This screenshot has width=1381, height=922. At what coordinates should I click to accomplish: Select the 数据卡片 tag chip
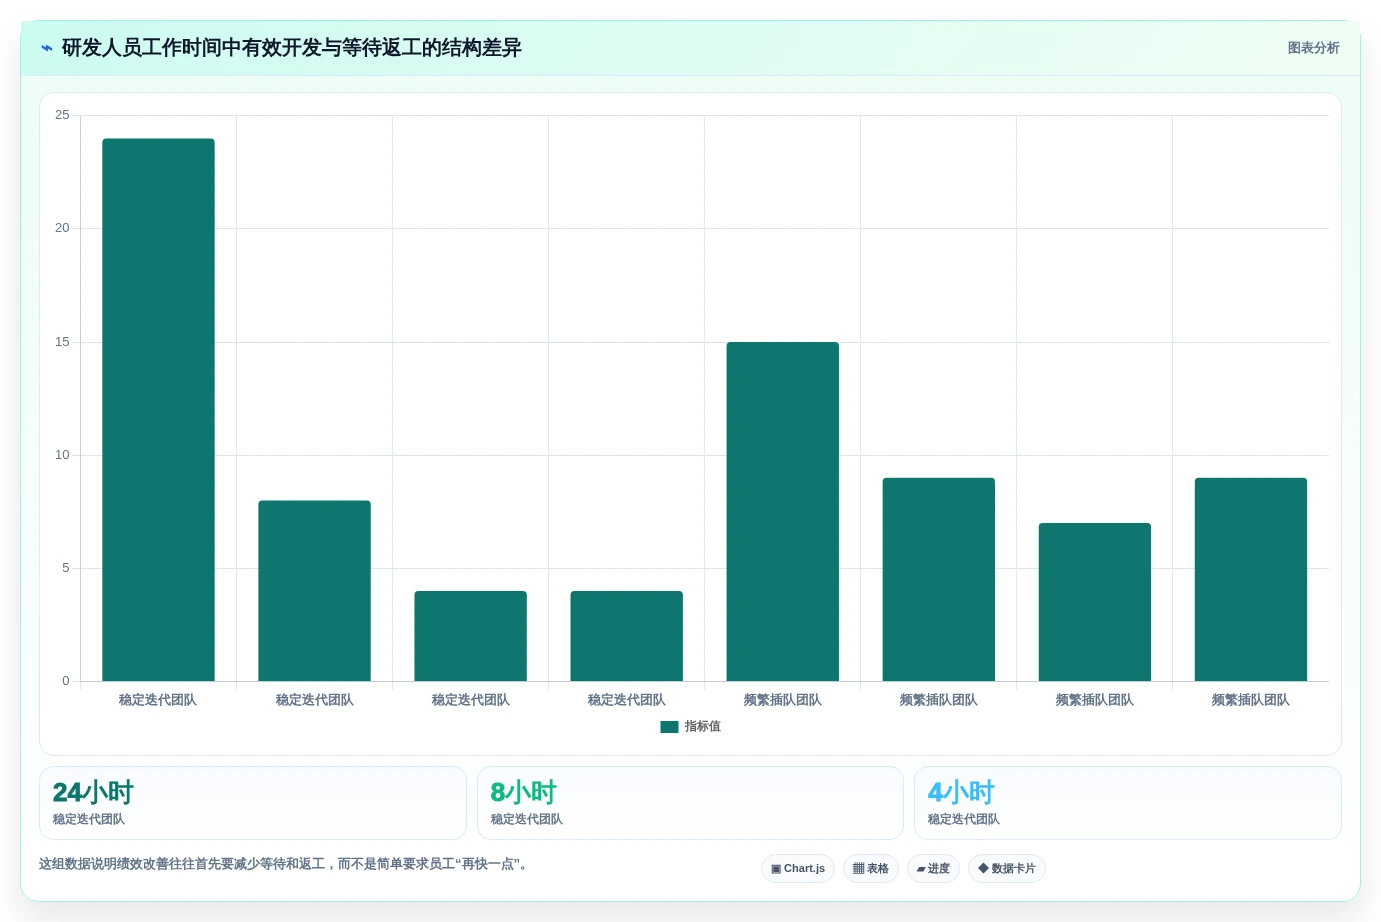[x=1007, y=869]
